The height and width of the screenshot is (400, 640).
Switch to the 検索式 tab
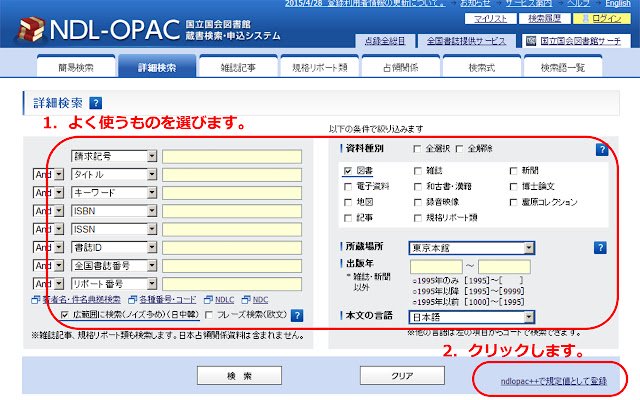pyautogui.click(x=482, y=67)
